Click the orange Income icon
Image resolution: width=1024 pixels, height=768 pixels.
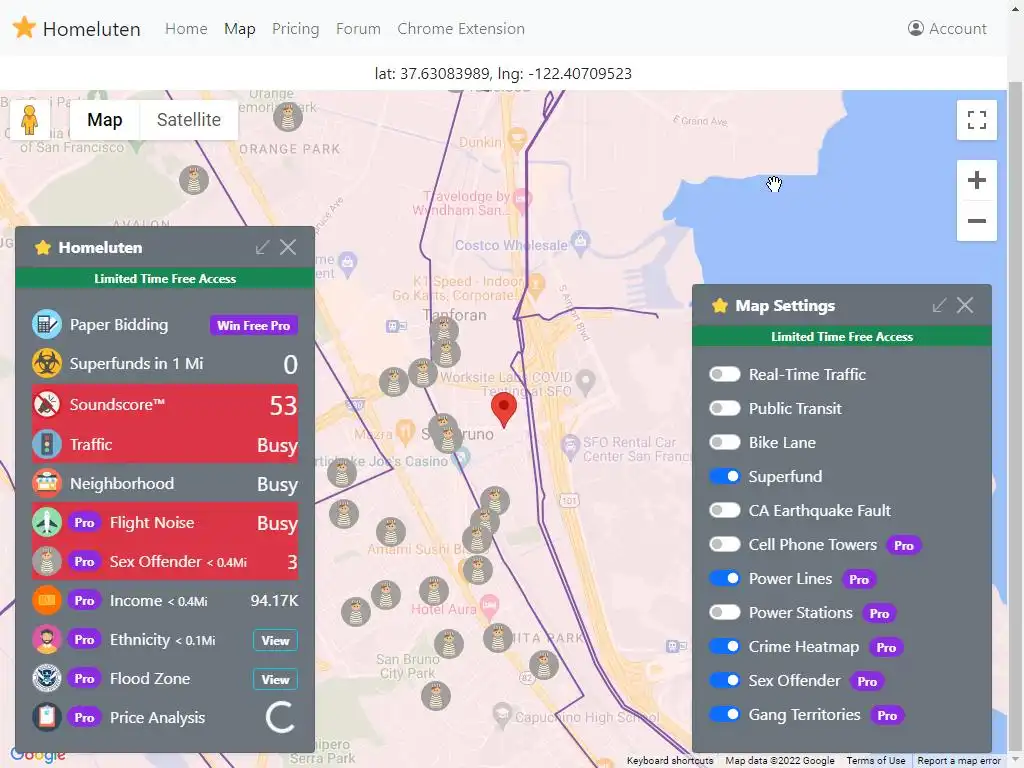[47, 601]
